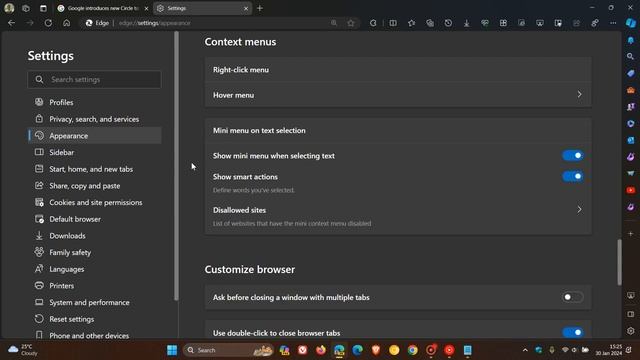
Task: Open the Shopping tag icon in sidebar
Action: point(631,73)
